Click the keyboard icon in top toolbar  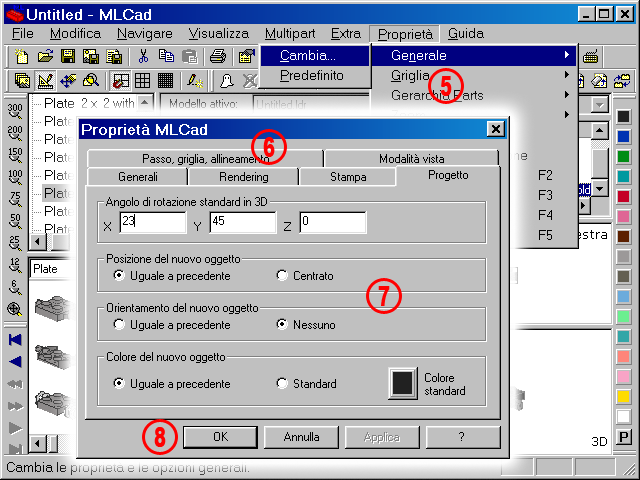(x=590, y=56)
